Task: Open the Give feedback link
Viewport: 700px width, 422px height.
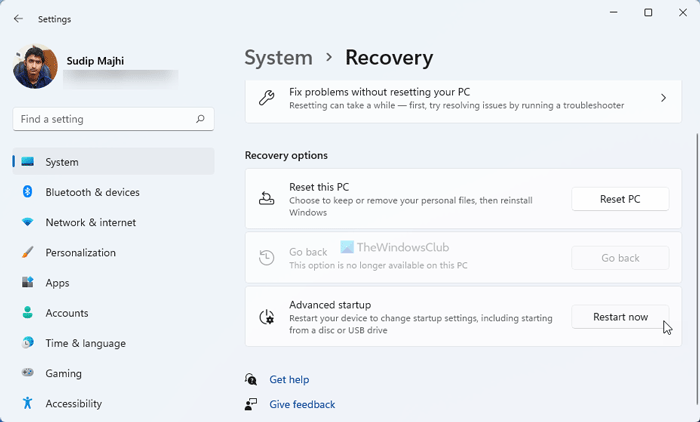Action: pyautogui.click(x=302, y=405)
